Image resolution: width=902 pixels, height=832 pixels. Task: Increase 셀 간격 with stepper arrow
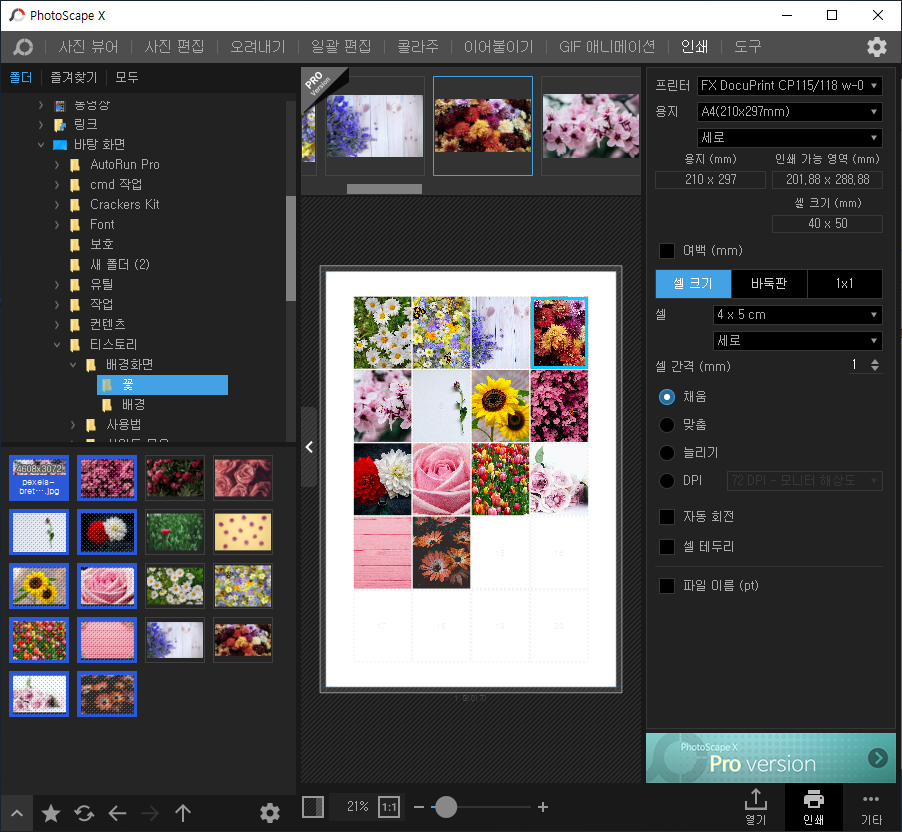[x=874, y=361]
